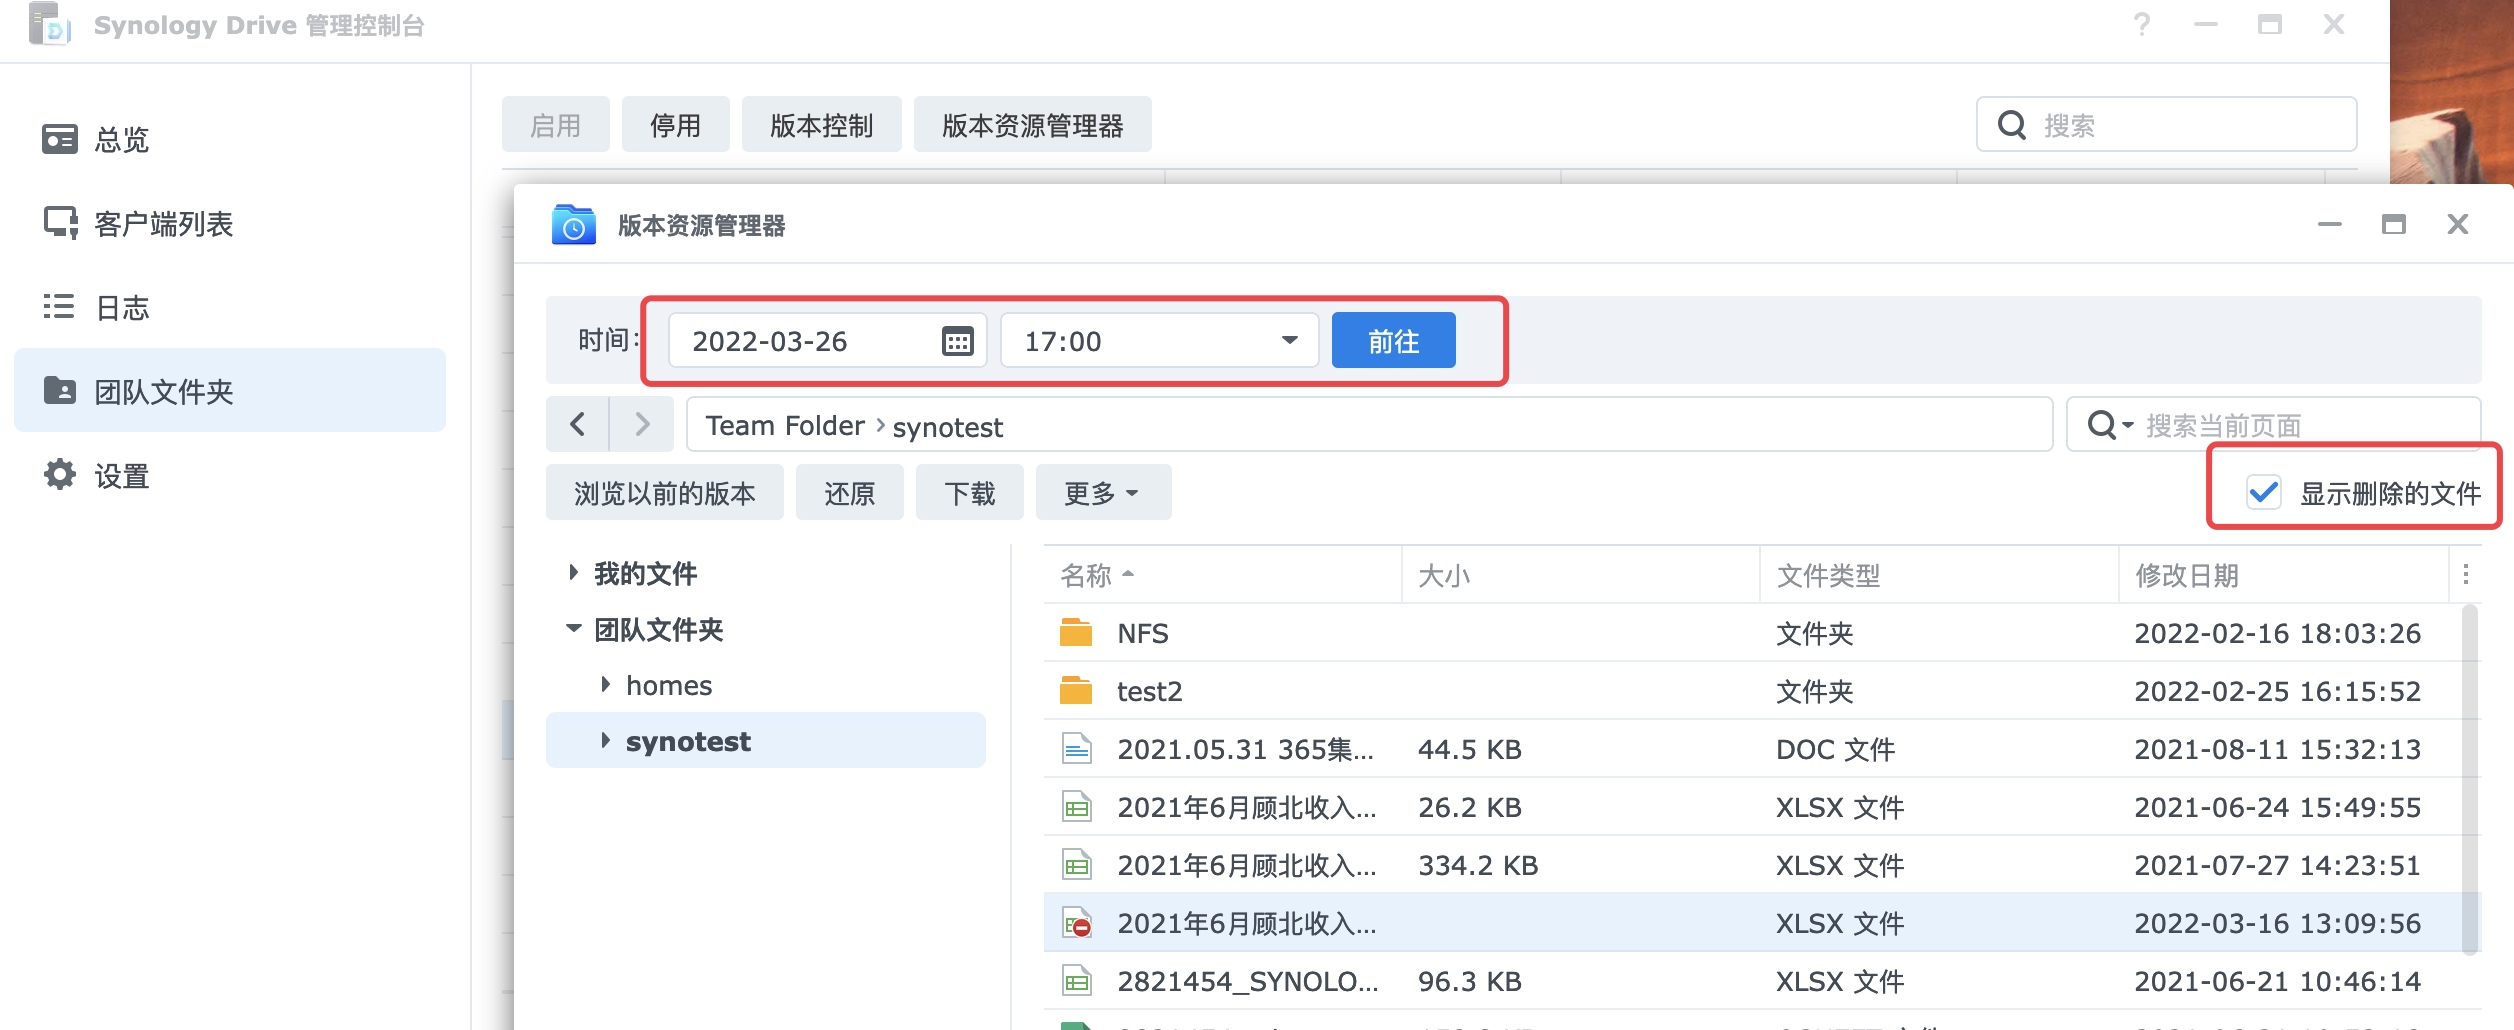Focus the main 搜索 search field
Image resolution: width=2514 pixels, height=1030 pixels.
[x=2167, y=125]
